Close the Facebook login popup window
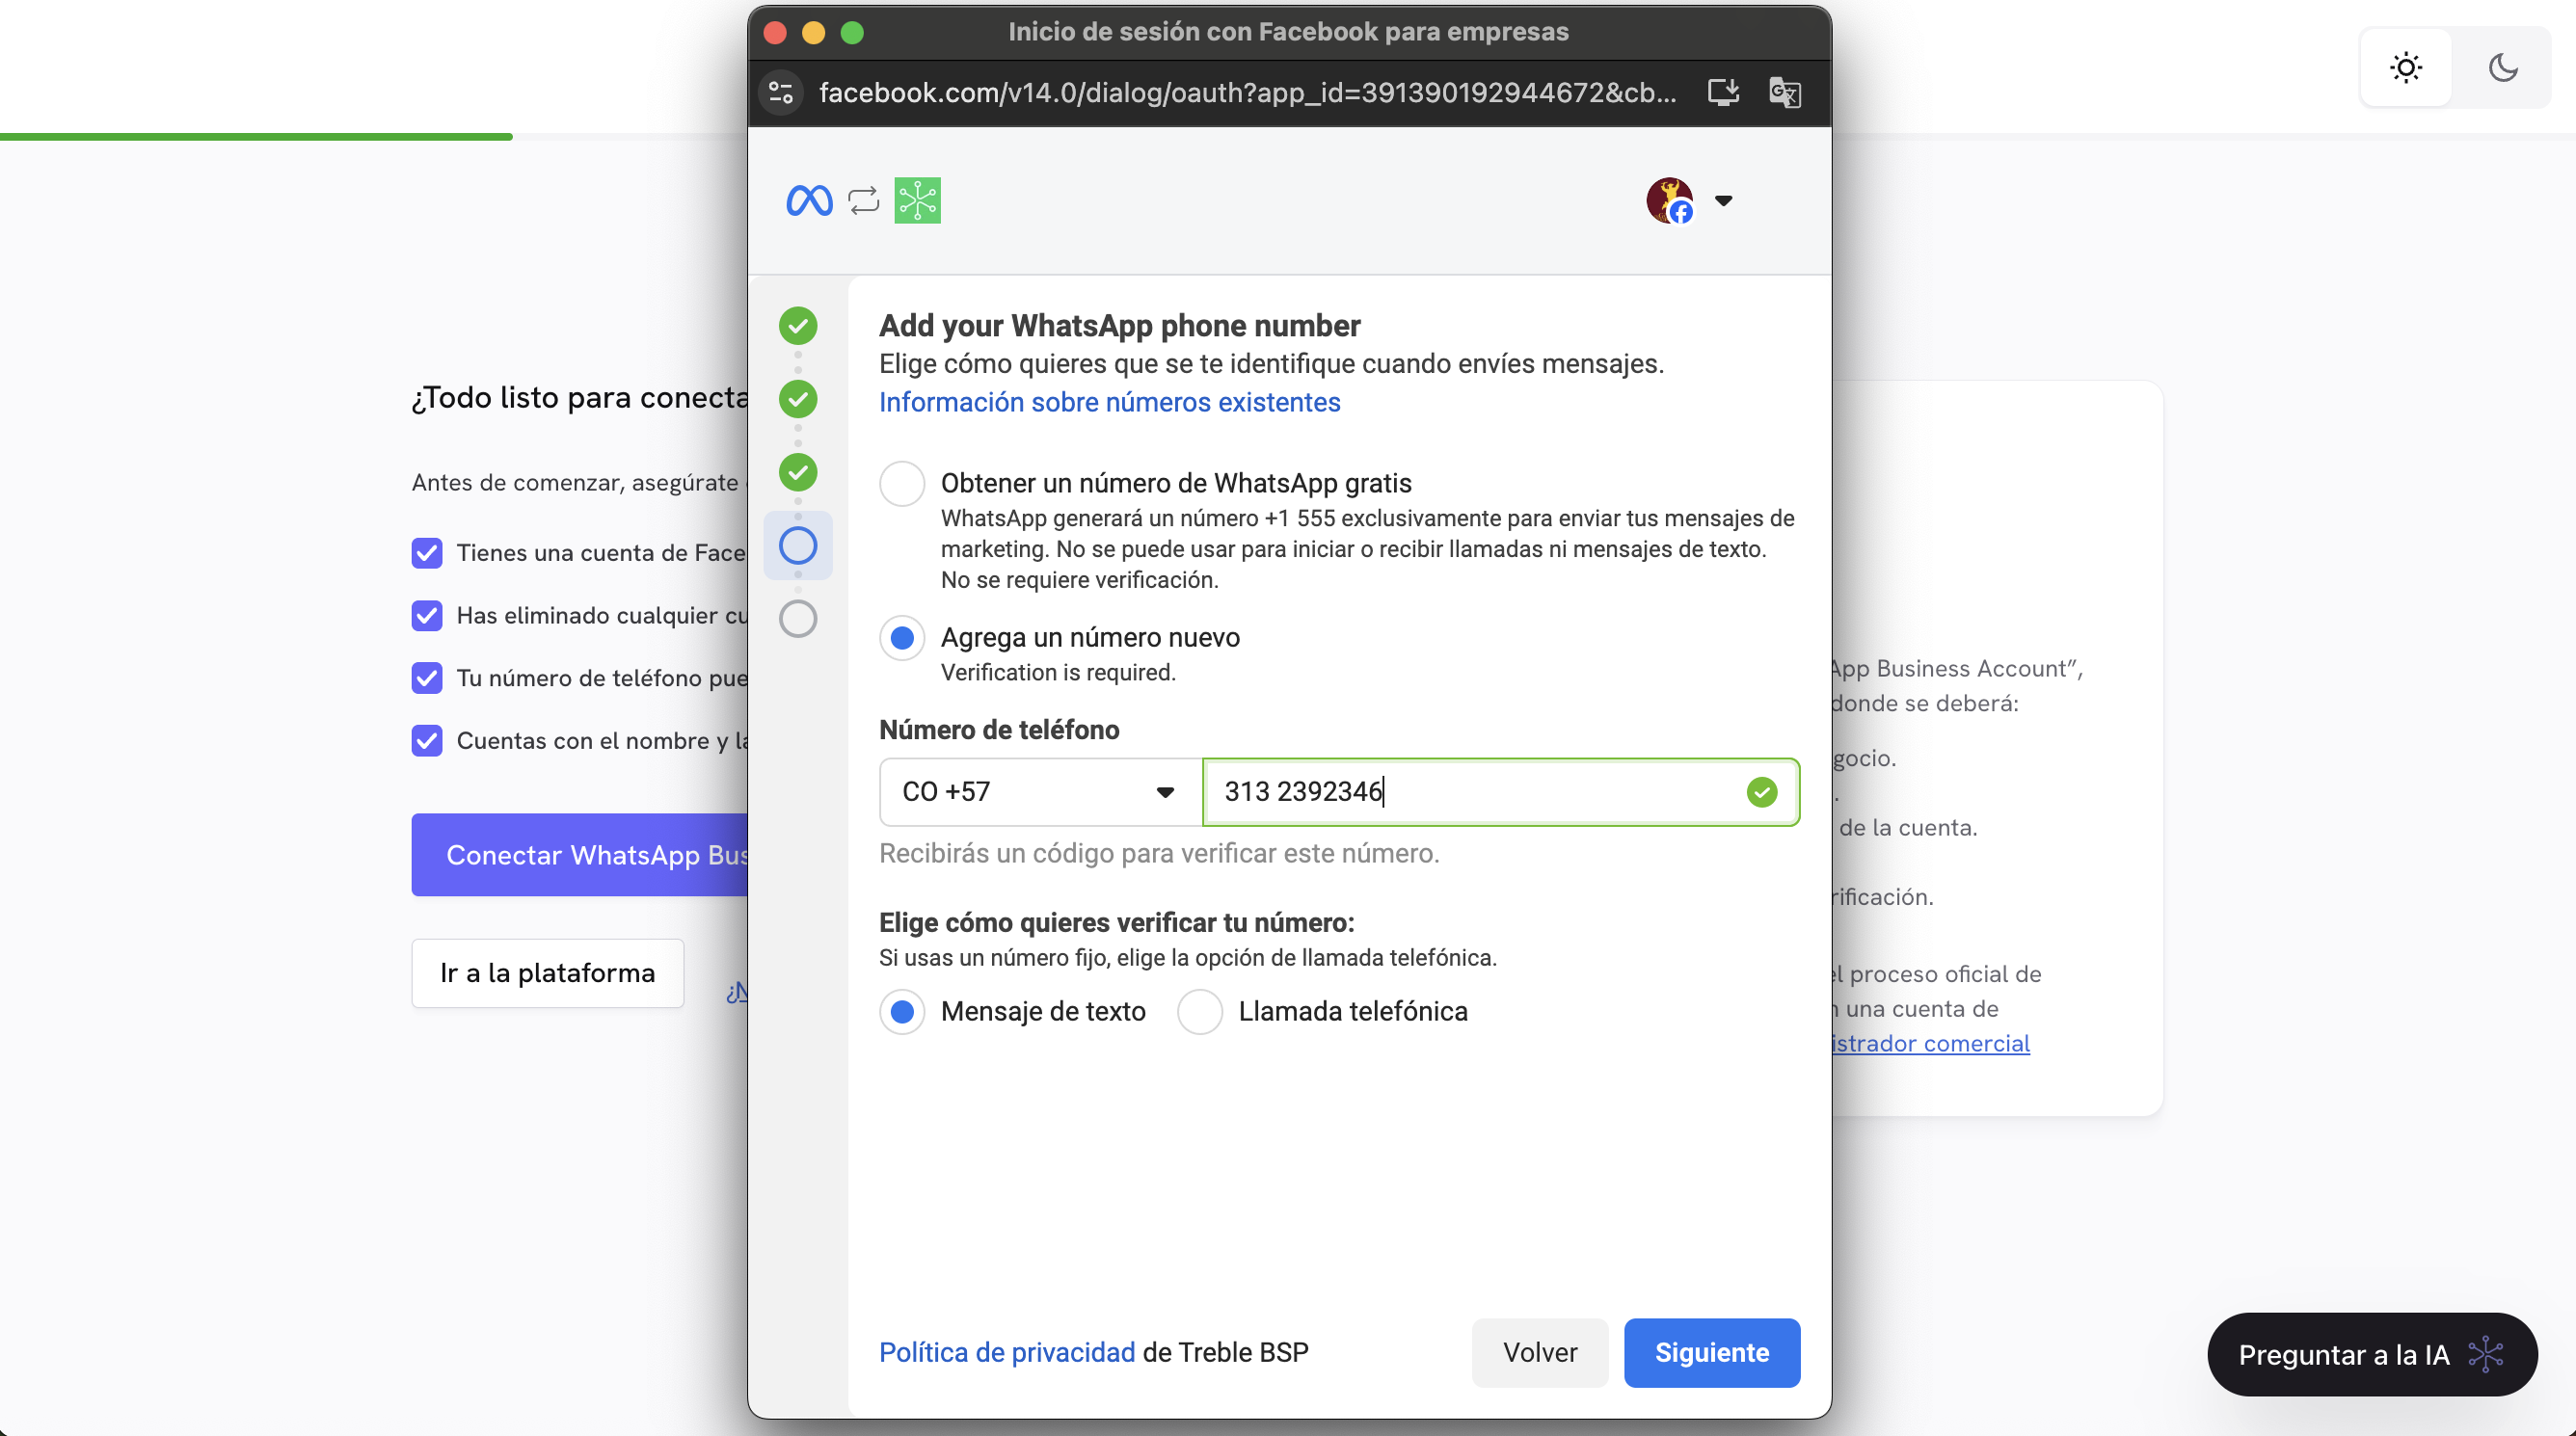Viewport: 2576px width, 1436px height. (775, 33)
